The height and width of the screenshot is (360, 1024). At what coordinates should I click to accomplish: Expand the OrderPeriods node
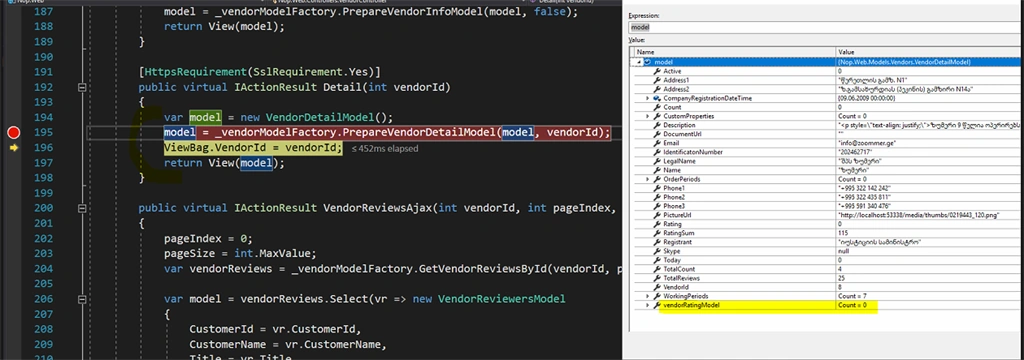(647, 178)
